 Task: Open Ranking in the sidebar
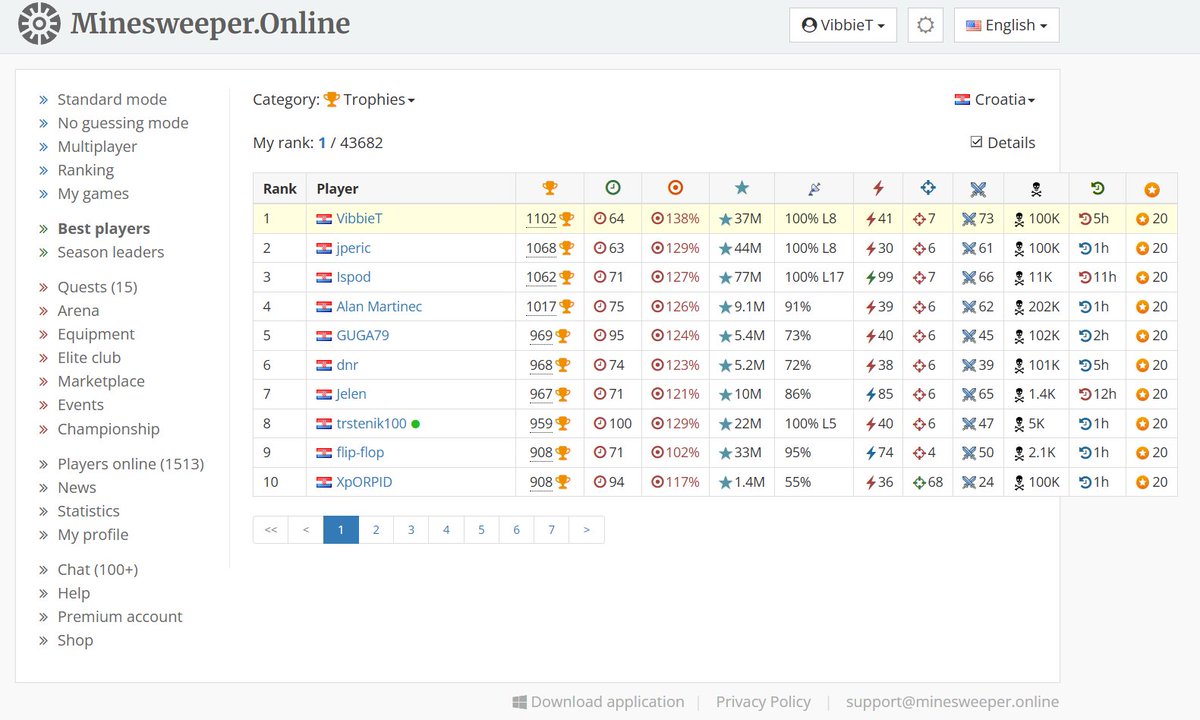(85, 170)
